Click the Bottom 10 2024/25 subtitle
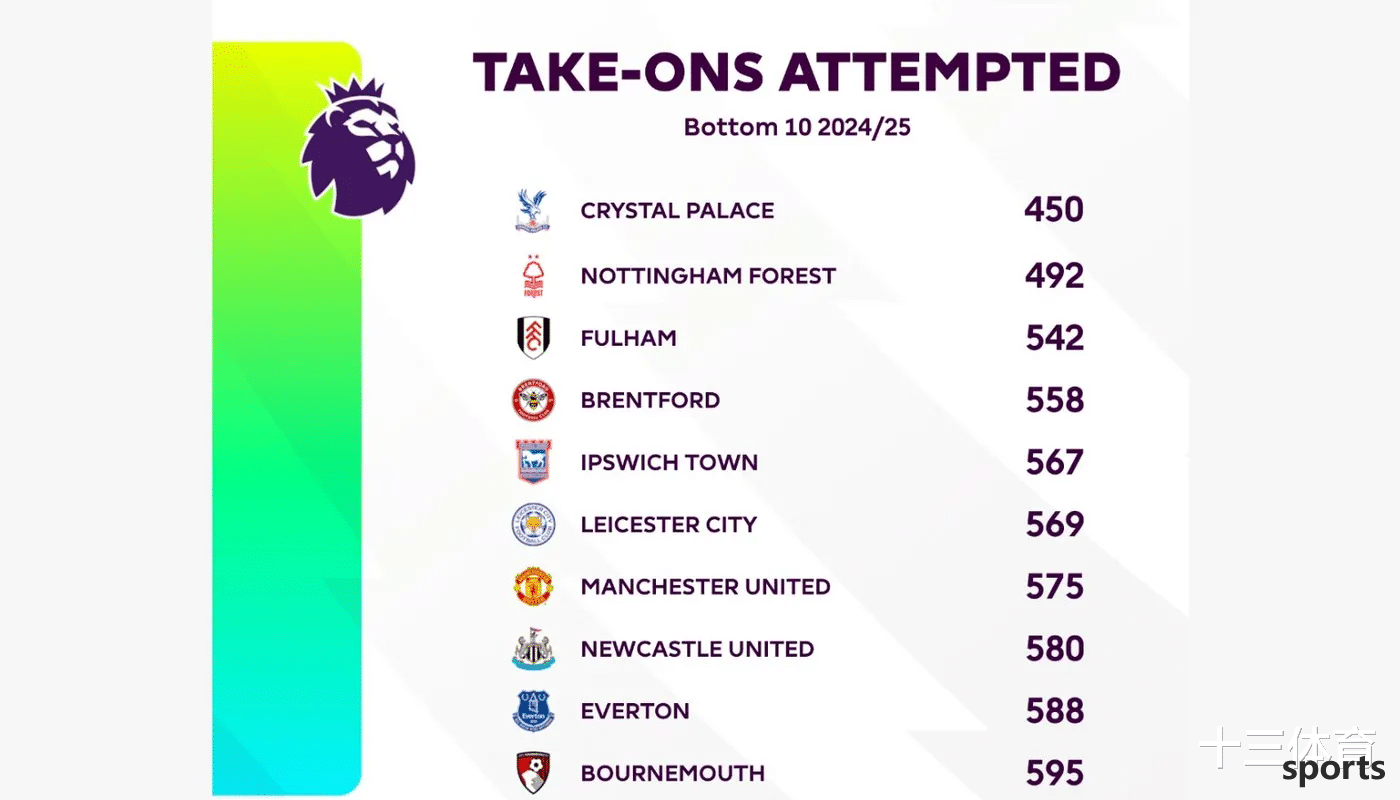 tap(797, 127)
